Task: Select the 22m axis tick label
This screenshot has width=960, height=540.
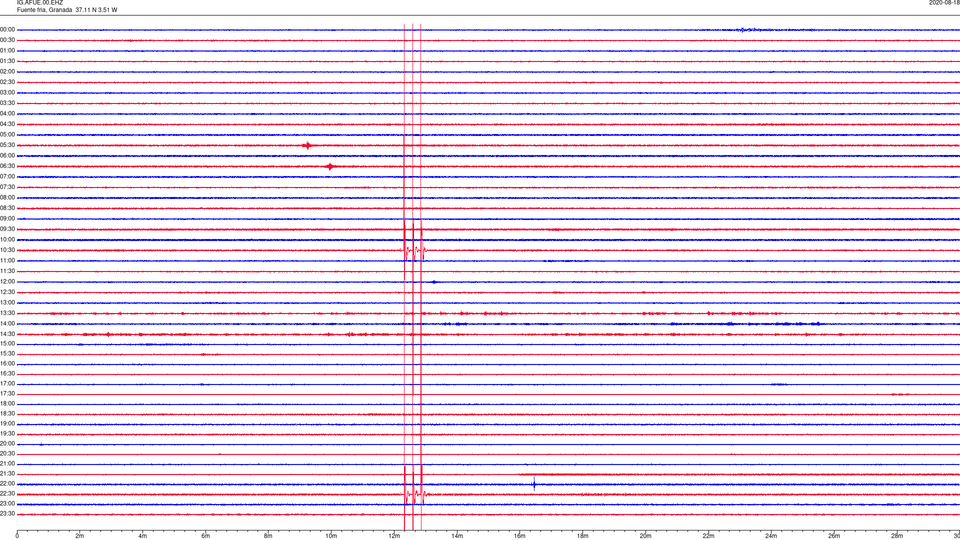Action: point(708,536)
